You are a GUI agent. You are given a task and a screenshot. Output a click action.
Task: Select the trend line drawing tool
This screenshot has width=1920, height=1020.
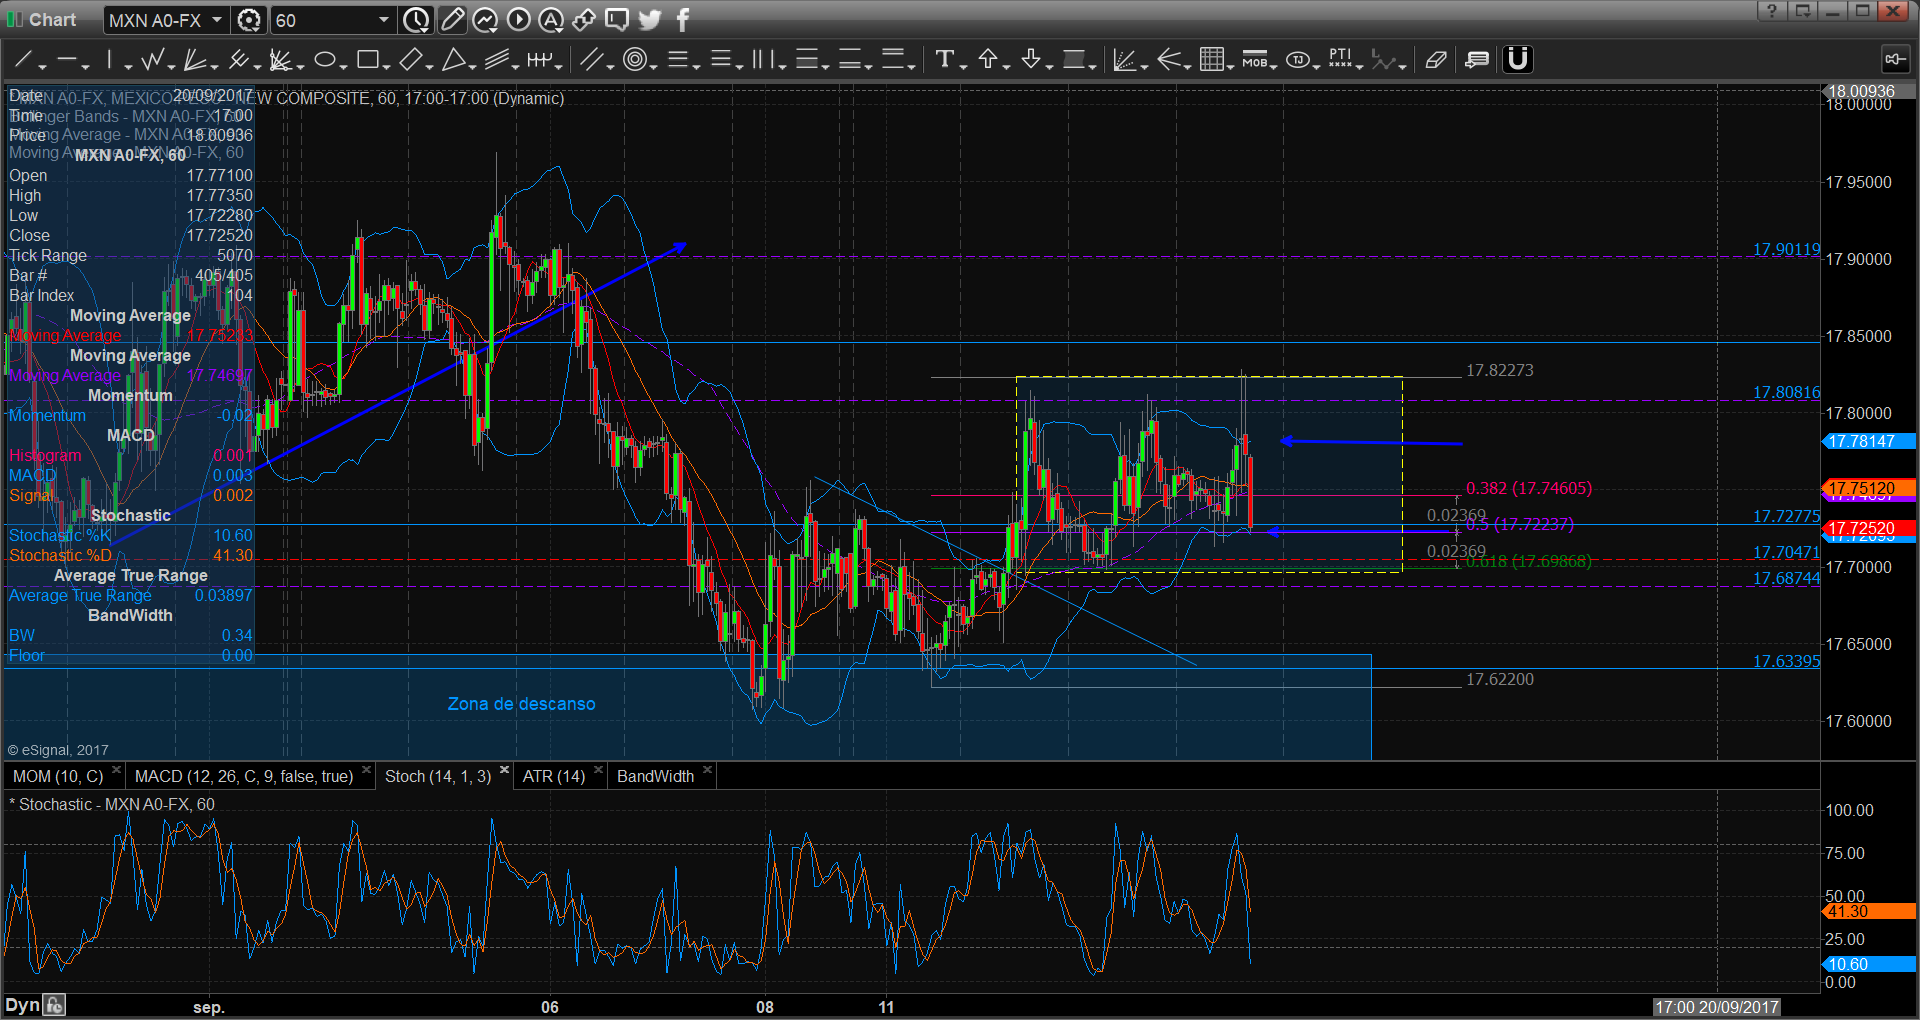point(23,61)
